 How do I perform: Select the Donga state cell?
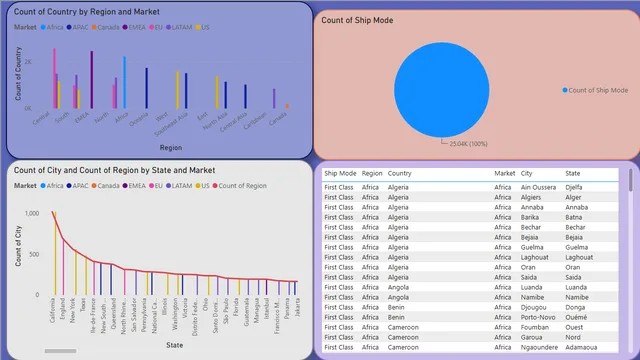(575, 307)
